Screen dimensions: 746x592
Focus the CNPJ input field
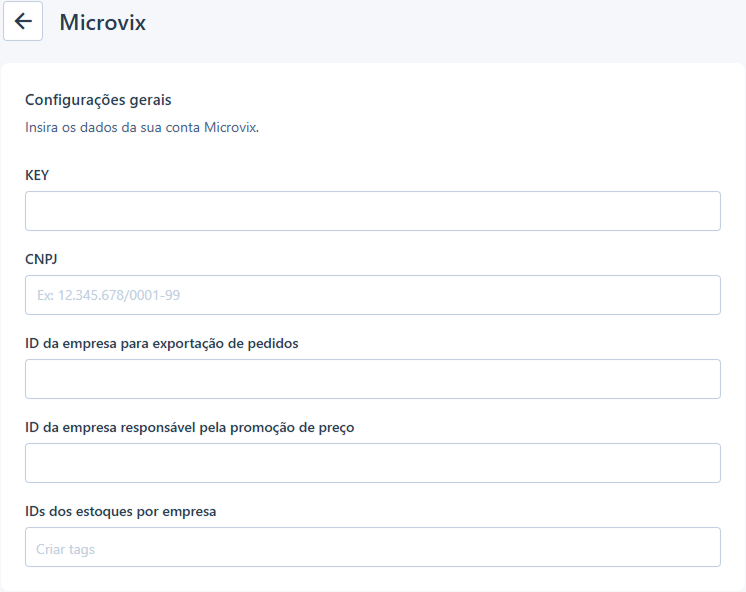pos(373,295)
